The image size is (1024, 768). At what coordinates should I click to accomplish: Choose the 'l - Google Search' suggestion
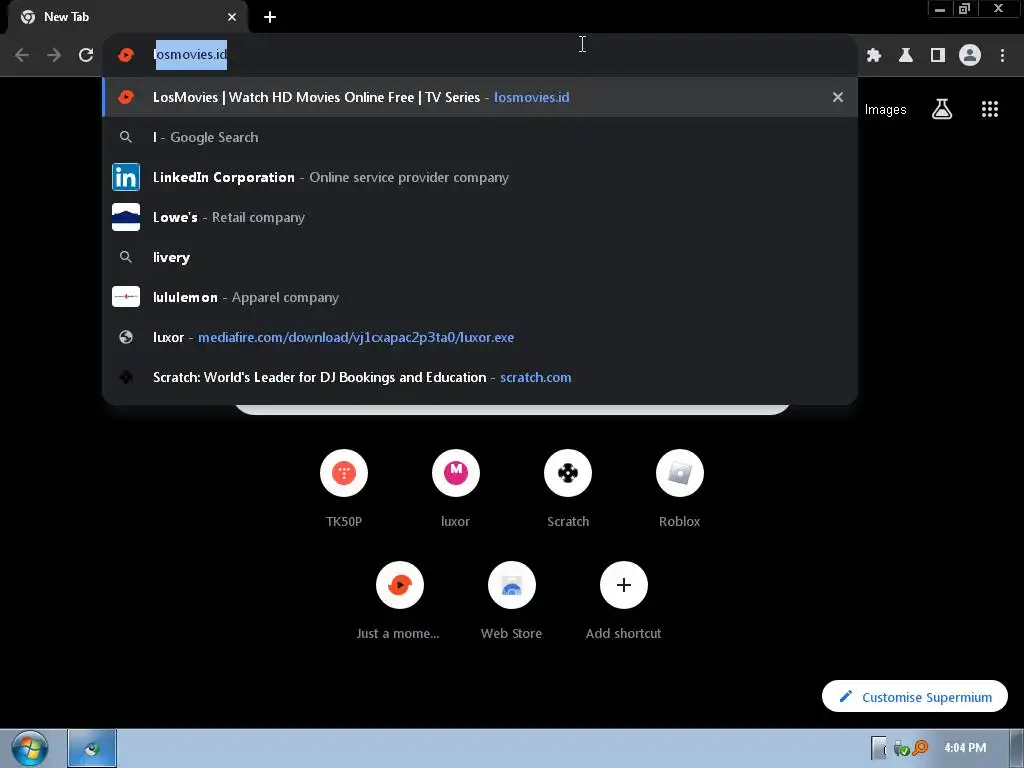[x=480, y=137]
